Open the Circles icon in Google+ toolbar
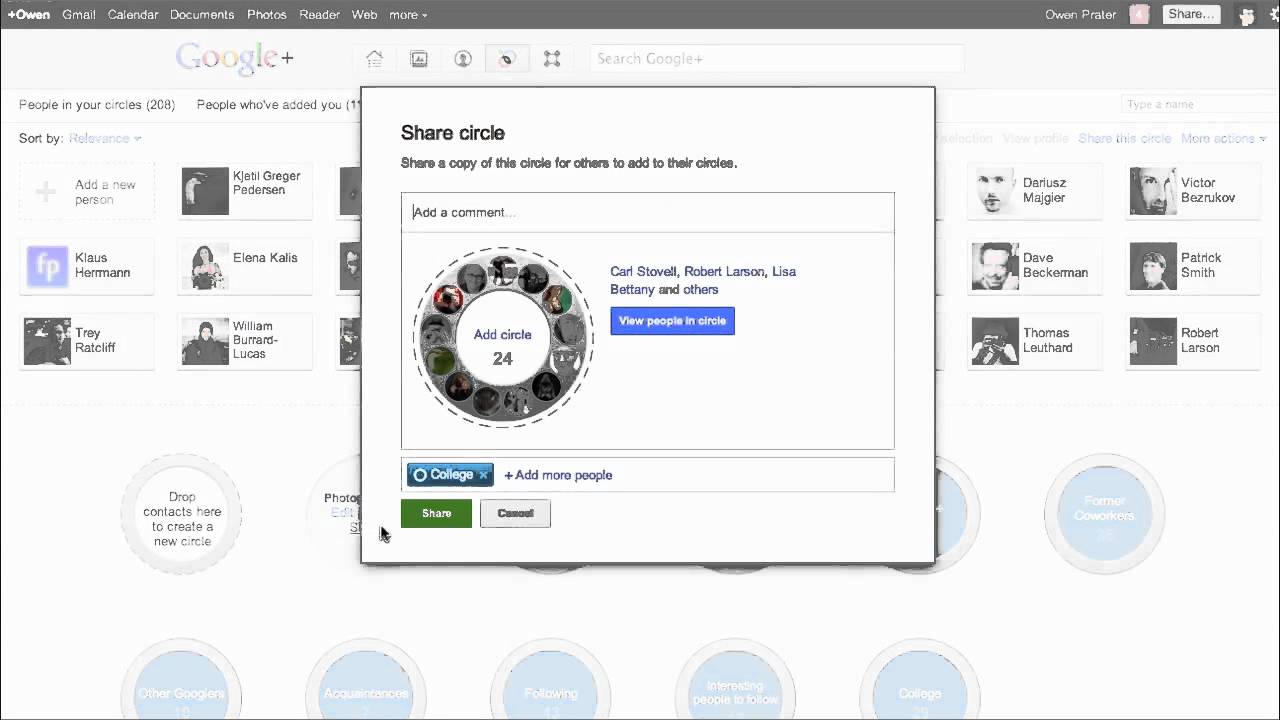Image resolution: width=1280 pixels, height=720 pixels. (506, 59)
